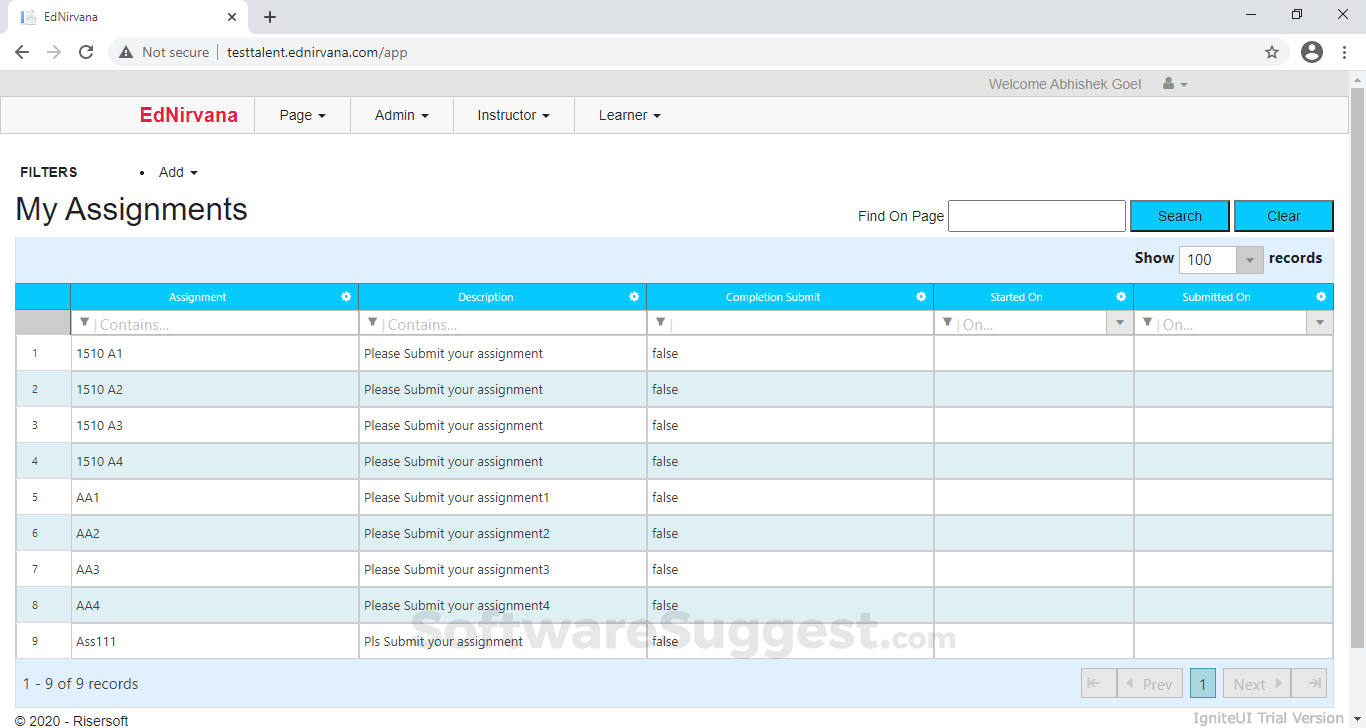This screenshot has width=1366, height=728.
Task: Open the user profile dropdown icon
Action: coord(1175,84)
